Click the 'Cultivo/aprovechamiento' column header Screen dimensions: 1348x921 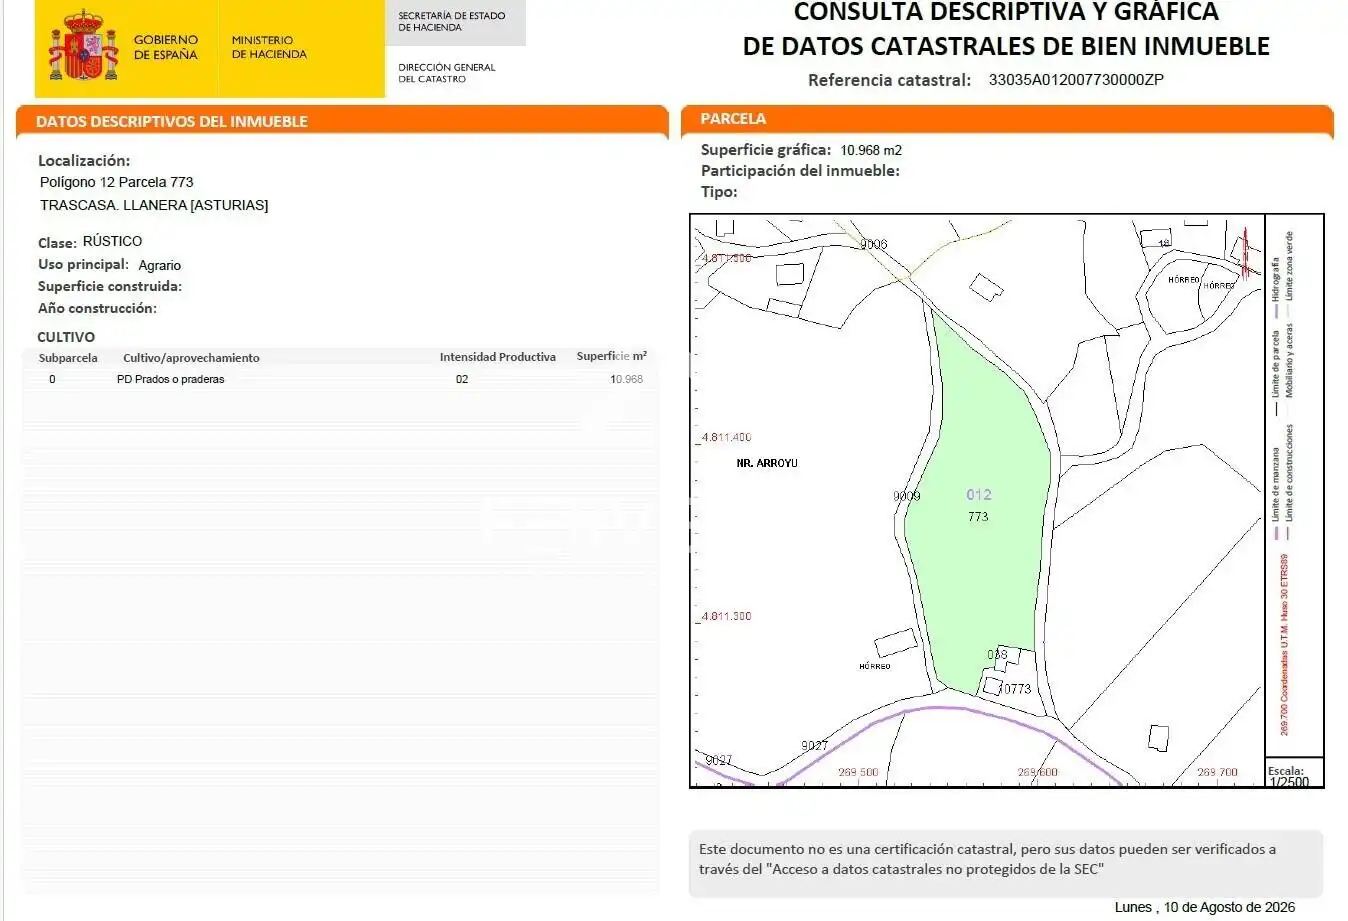(191, 358)
